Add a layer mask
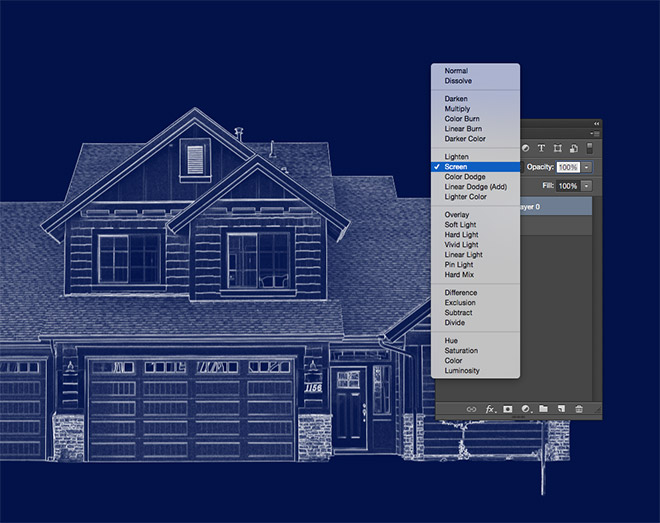The width and height of the screenshot is (660, 523). point(508,409)
